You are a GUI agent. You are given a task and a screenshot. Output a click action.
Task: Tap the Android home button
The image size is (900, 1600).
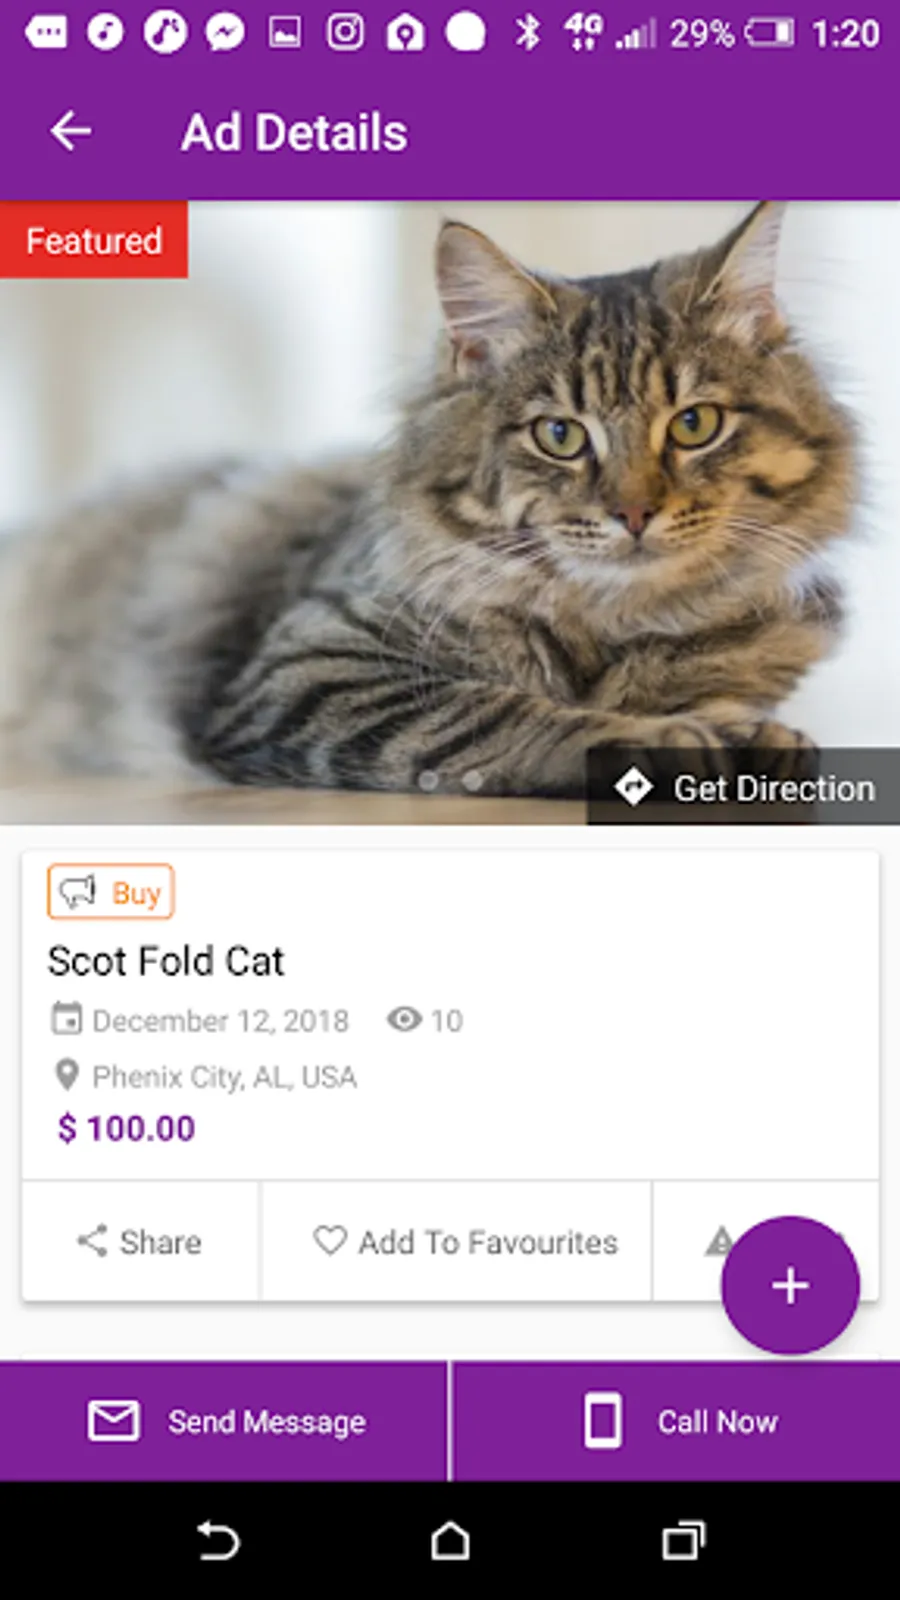[450, 1541]
